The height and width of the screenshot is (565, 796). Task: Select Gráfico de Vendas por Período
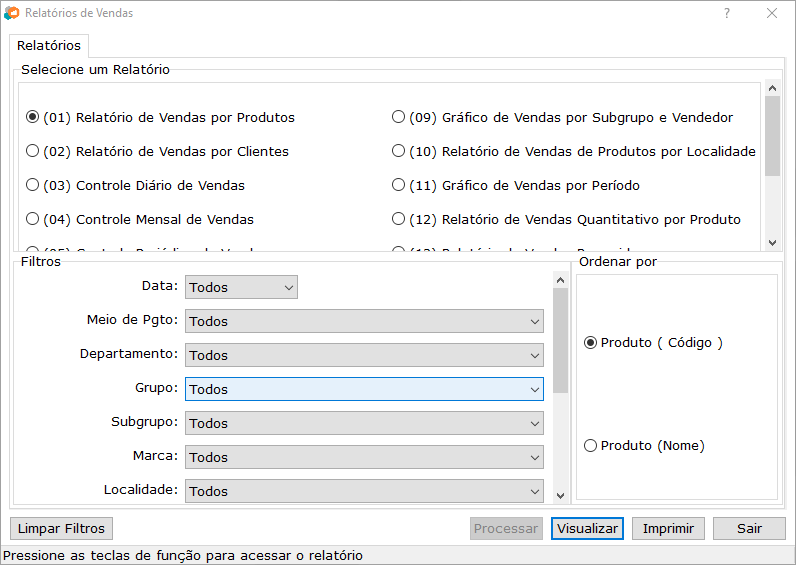coord(399,186)
